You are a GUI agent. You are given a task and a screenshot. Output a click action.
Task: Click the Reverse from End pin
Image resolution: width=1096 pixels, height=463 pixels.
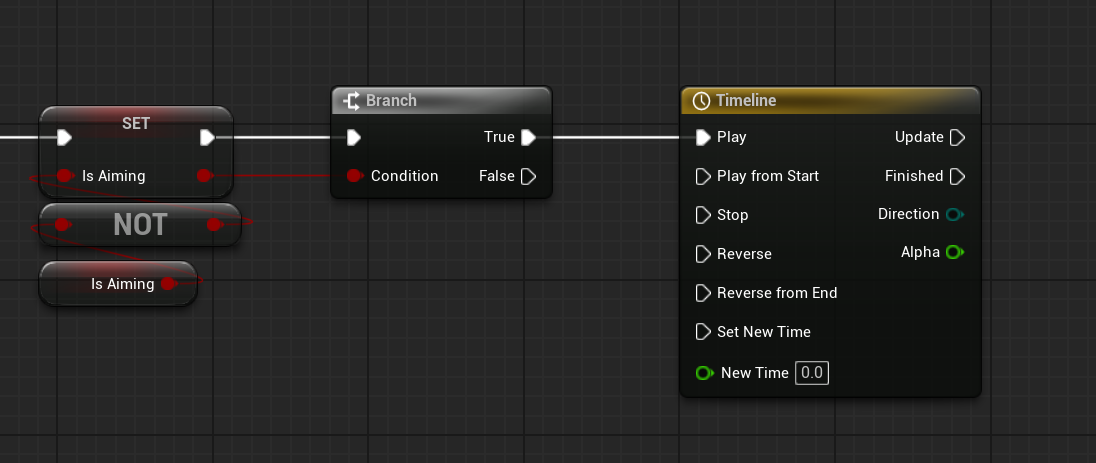[703, 293]
